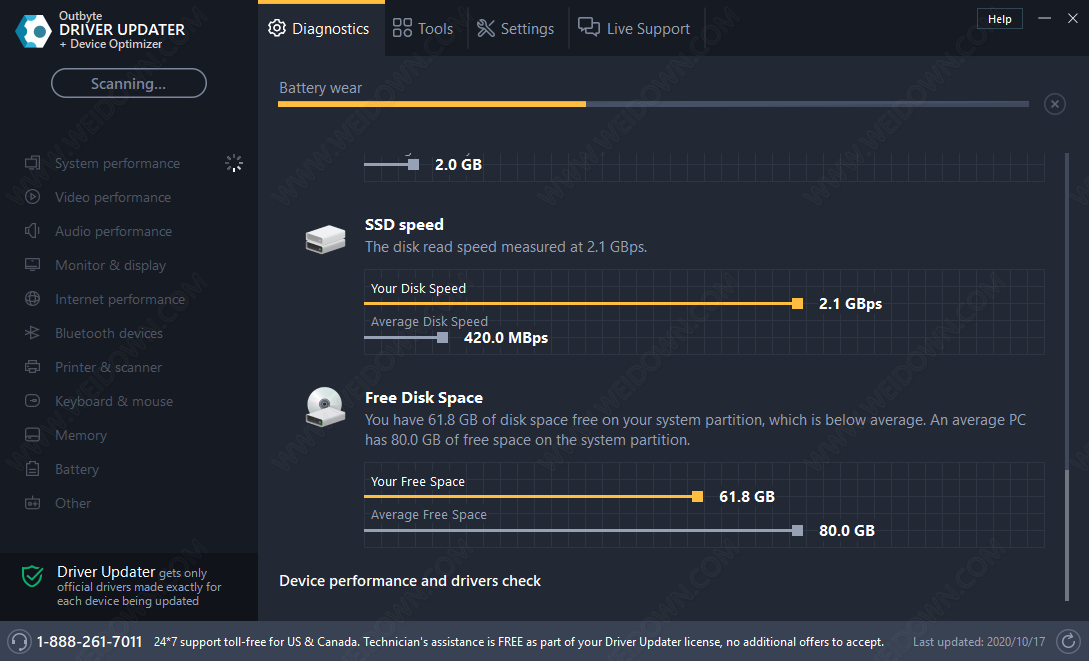Click the SSD speed drive icon
Image resolution: width=1089 pixels, height=661 pixels.
tap(325, 240)
